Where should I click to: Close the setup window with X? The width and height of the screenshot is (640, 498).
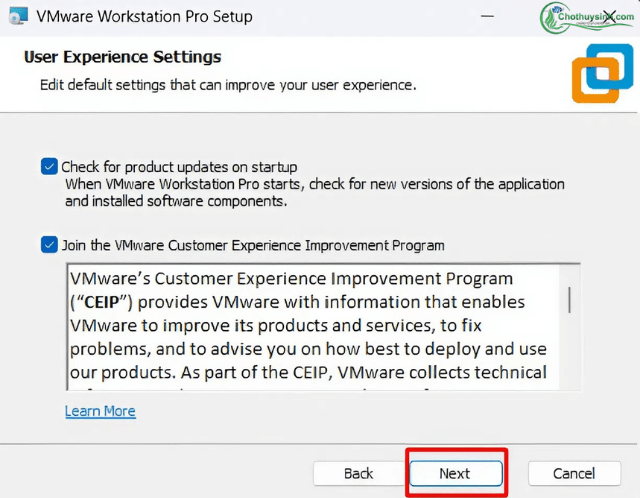coord(610,17)
